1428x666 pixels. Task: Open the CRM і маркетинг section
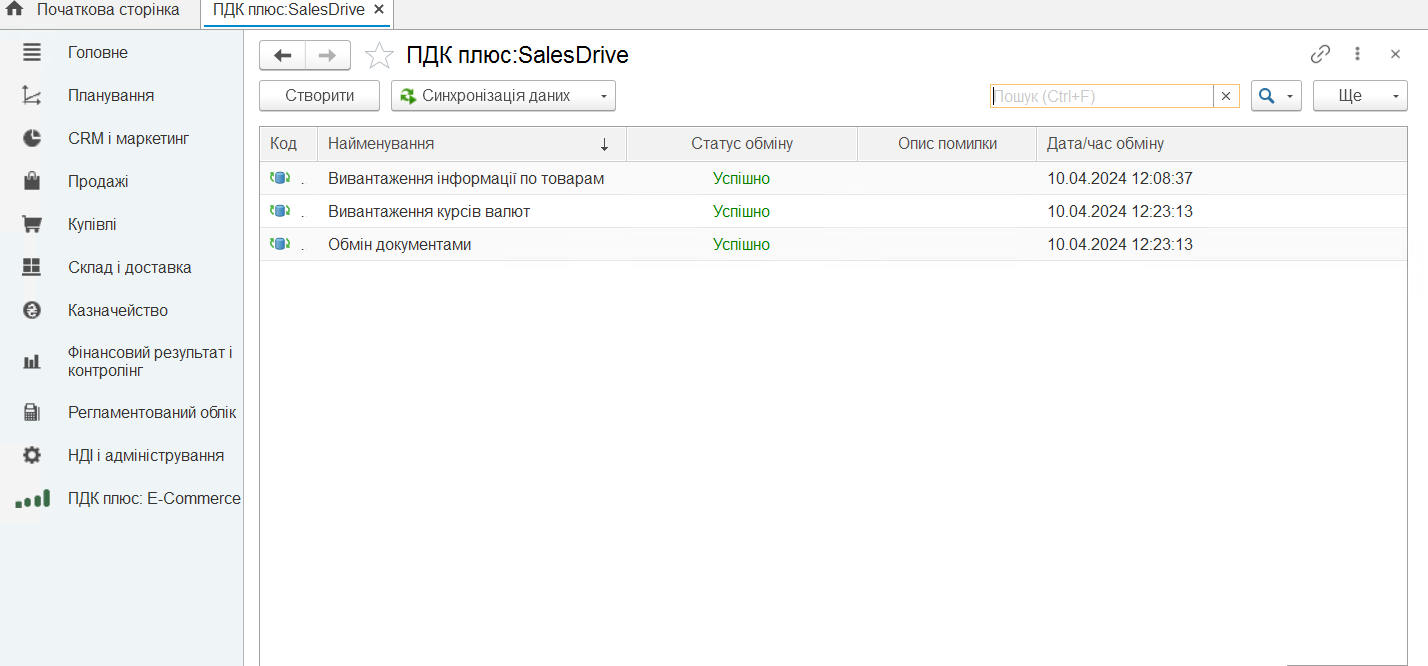tap(129, 138)
